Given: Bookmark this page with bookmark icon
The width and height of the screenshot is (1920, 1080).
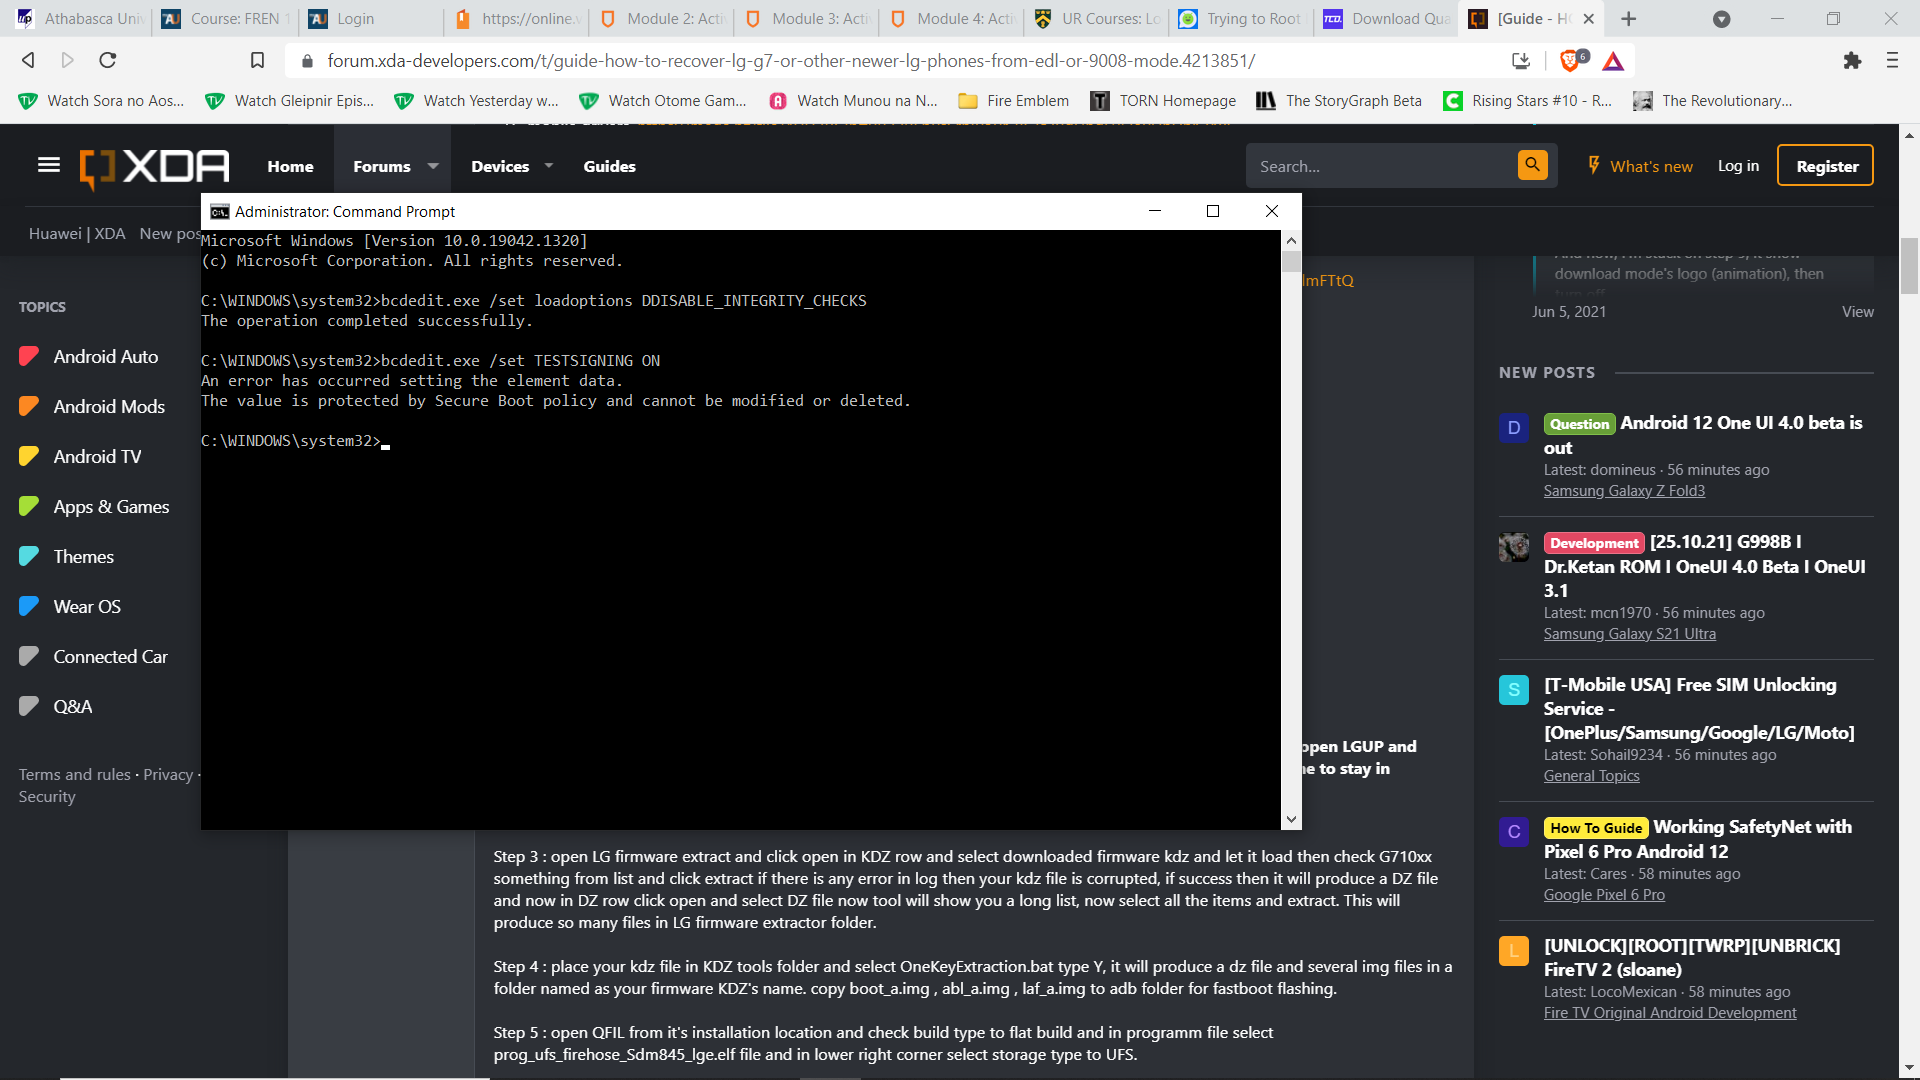Looking at the screenshot, I should (257, 61).
